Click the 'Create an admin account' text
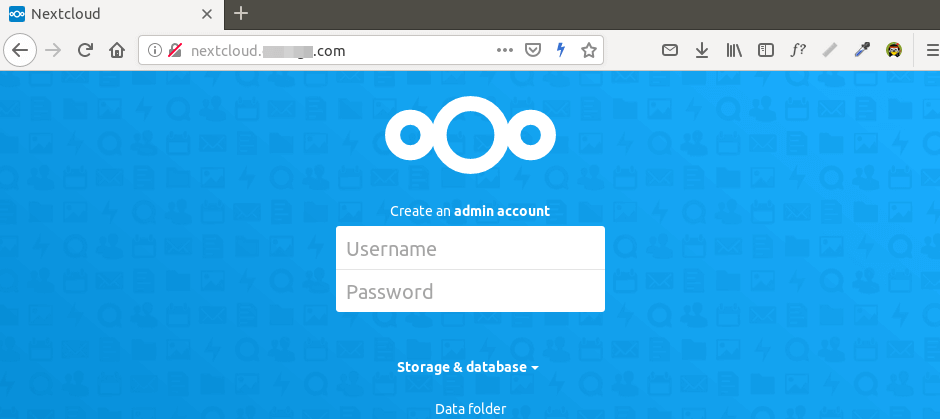 pyautogui.click(x=470, y=211)
